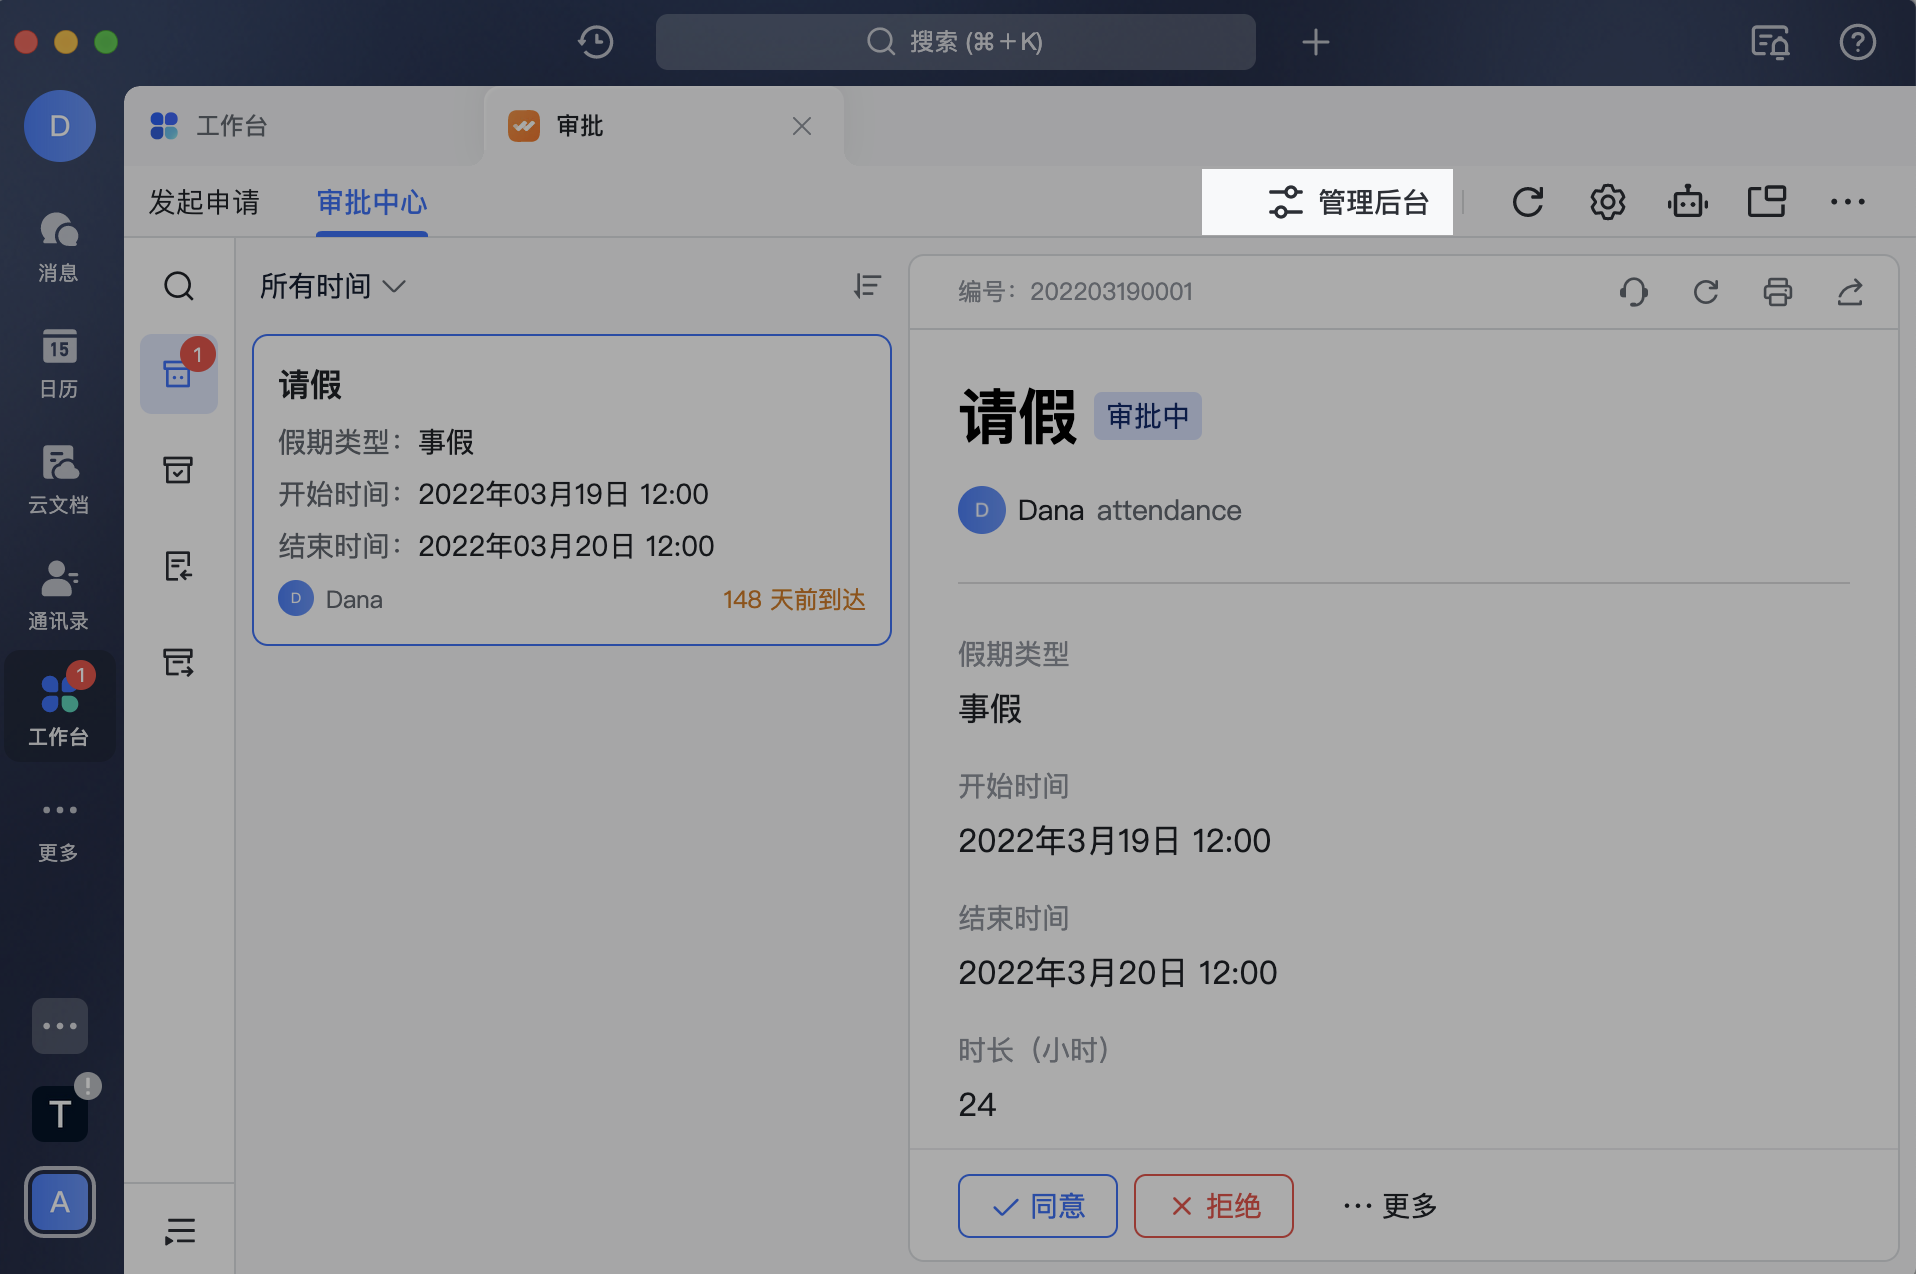Open the T app icon in sidebar
The height and width of the screenshot is (1274, 1916).
pyautogui.click(x=60, y=1113)
